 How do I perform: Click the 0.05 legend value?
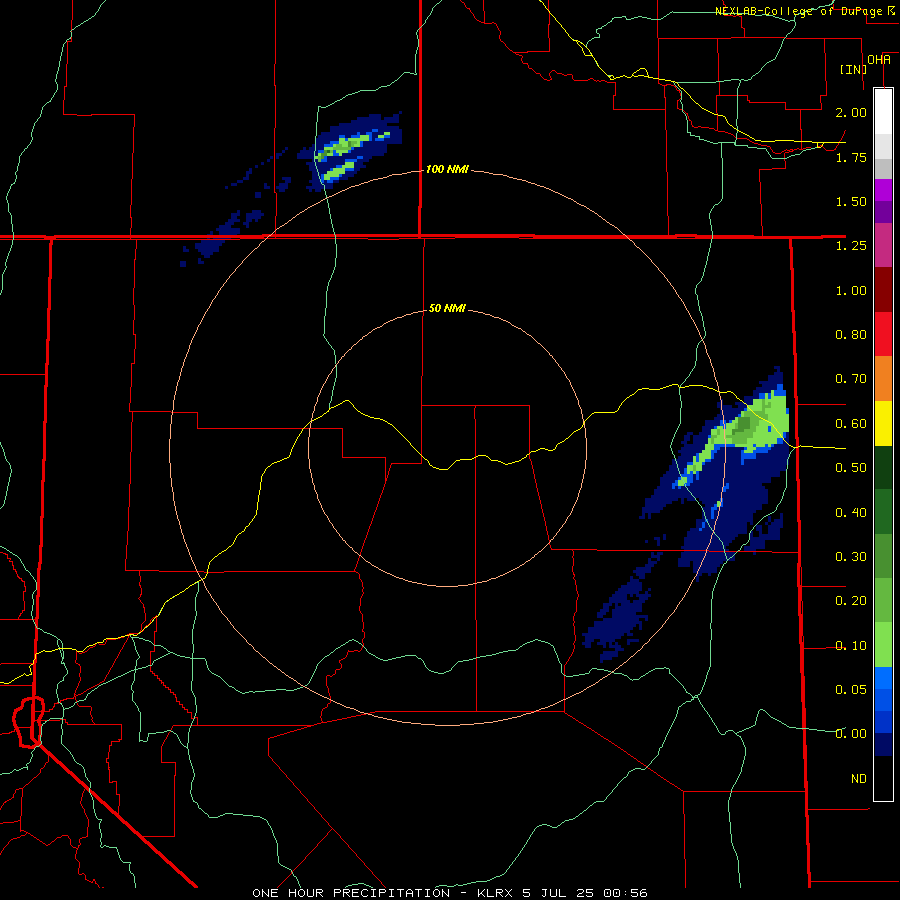tap(851, 689)
